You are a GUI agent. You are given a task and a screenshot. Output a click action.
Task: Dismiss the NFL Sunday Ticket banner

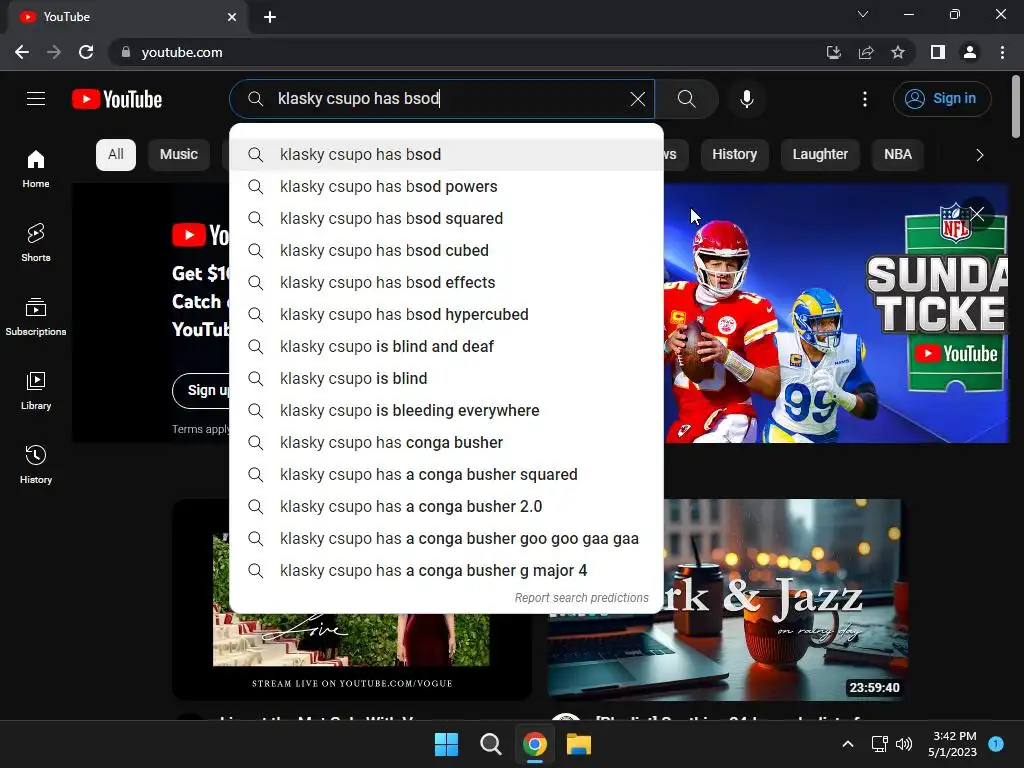click(977, 214)
